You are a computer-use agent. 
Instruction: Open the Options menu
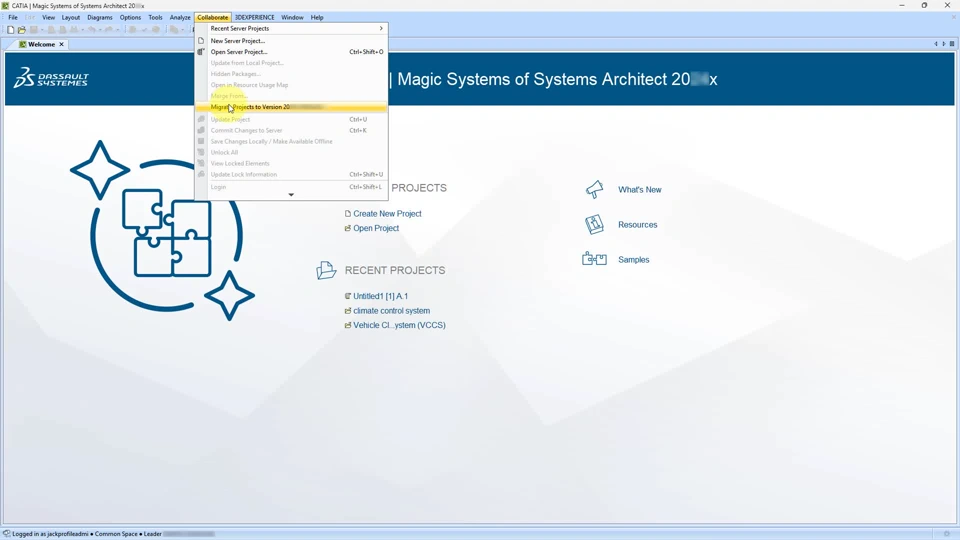(130, 17)
